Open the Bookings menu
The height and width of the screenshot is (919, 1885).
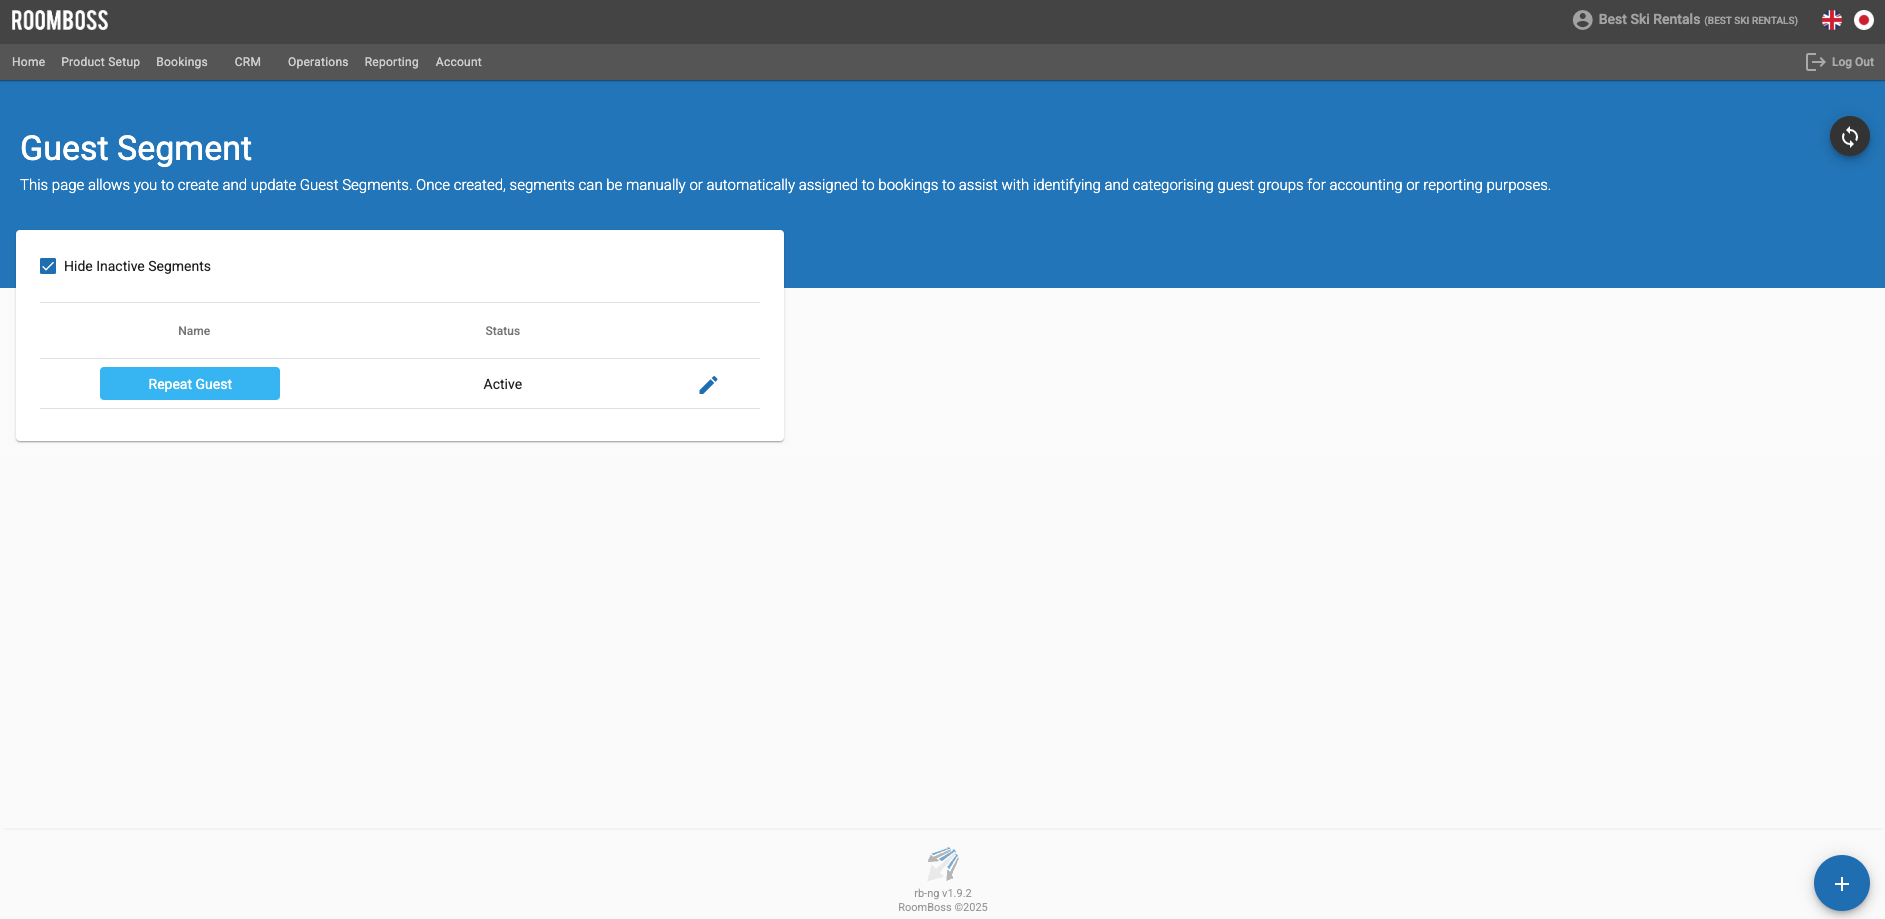click(182, 62)
